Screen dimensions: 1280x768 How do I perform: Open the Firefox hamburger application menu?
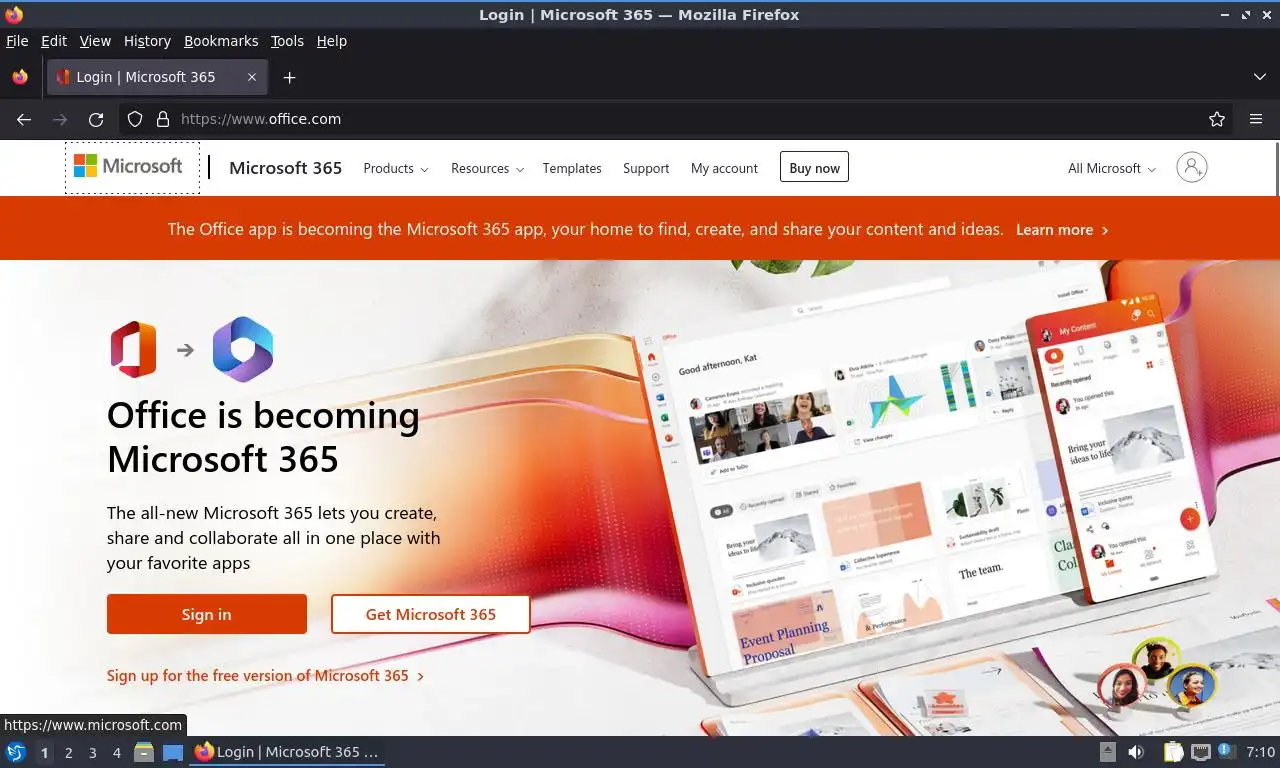pos(1256,119)
